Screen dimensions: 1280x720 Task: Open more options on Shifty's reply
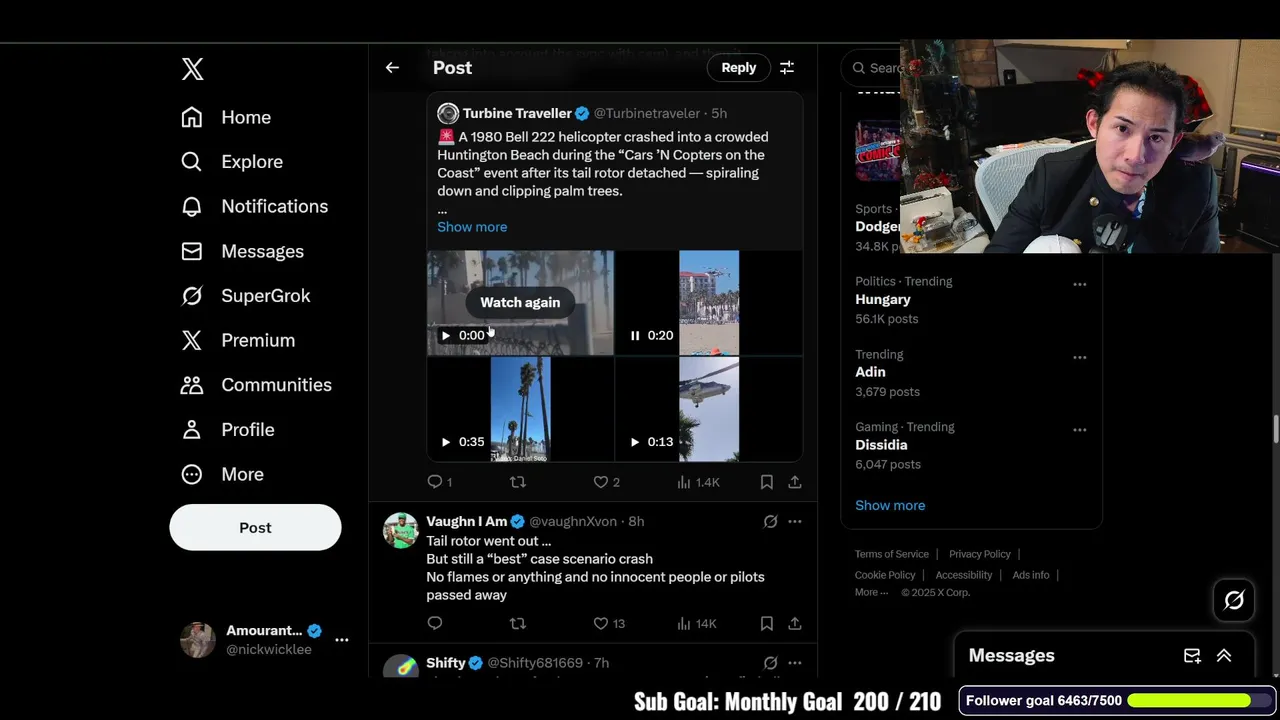pyautogui.click(x=795, y=663)
